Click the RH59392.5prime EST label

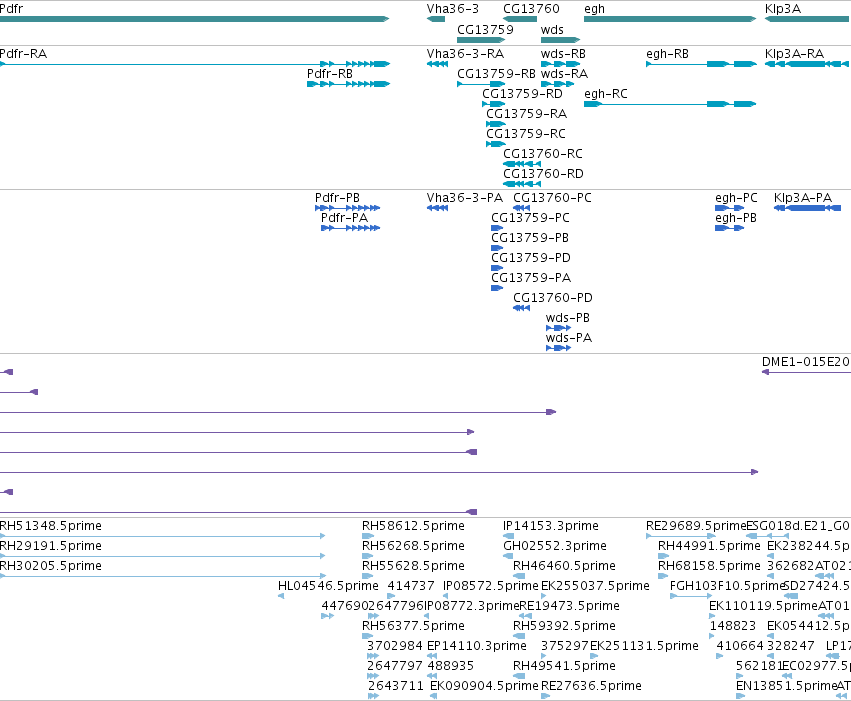[564, 627]
